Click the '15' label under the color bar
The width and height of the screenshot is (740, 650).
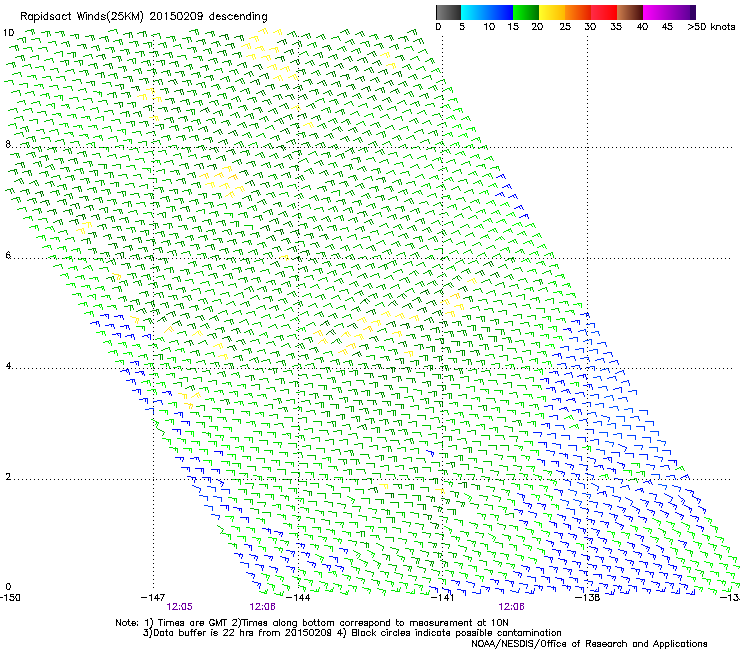click(x=513, y=27)
